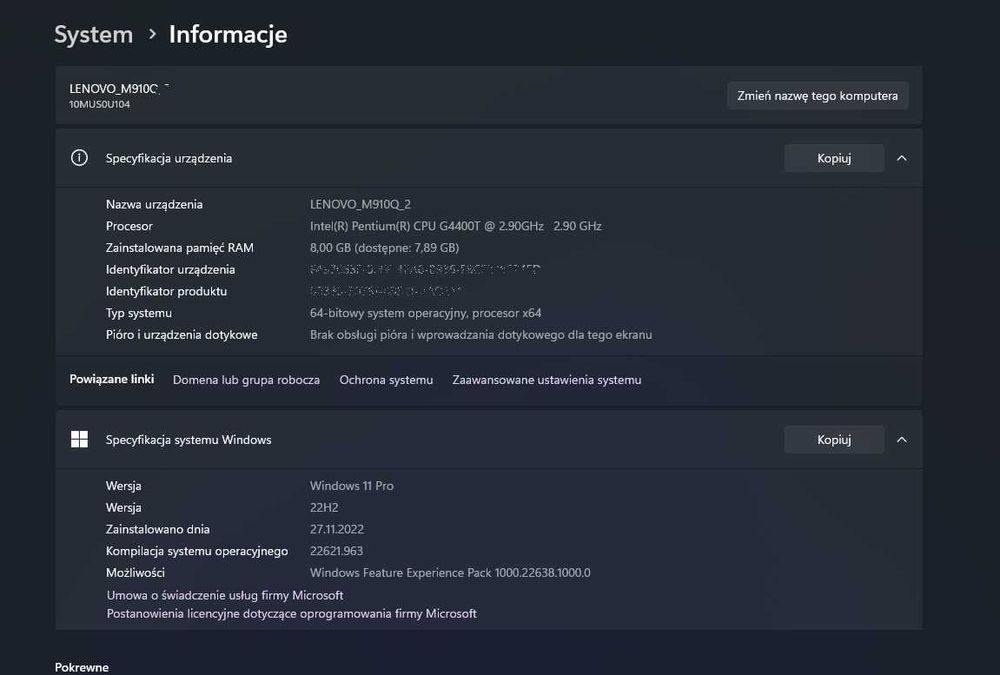The image size is (1000, 675).
Task: Select the Windows 11 Pro edition value
Action: 351,486
